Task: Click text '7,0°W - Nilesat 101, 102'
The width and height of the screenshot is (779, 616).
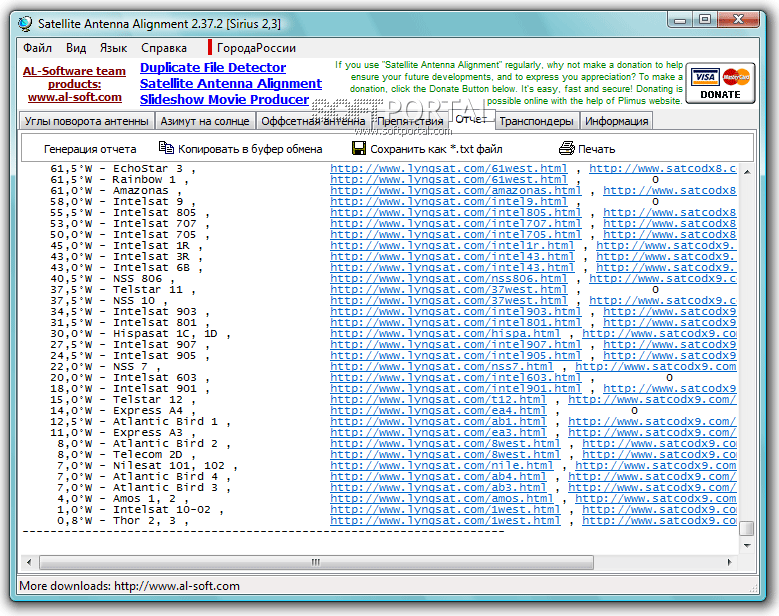Action: [141, 465]
